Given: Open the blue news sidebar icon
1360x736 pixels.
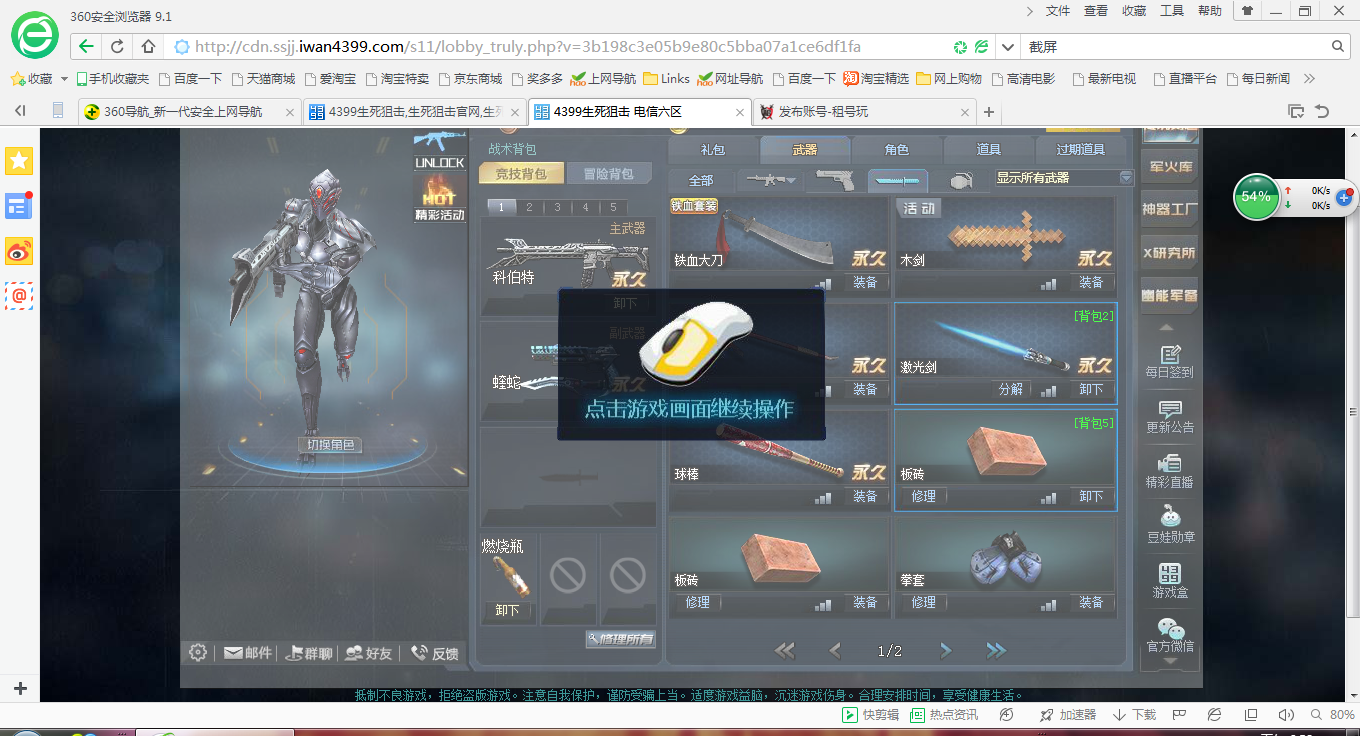Looking at the screenshot, I should (x=19, y=206).
